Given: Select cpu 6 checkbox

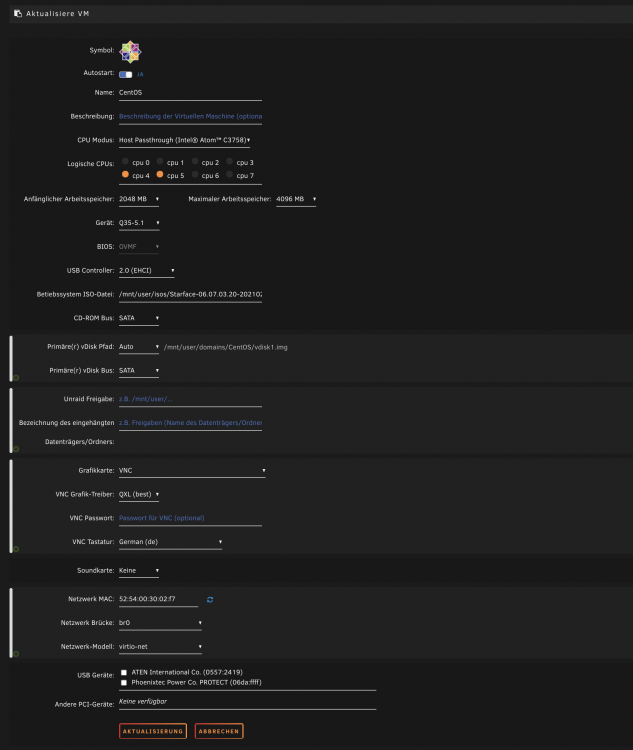Looking at the screenshot, I should (x=195, y=174).
